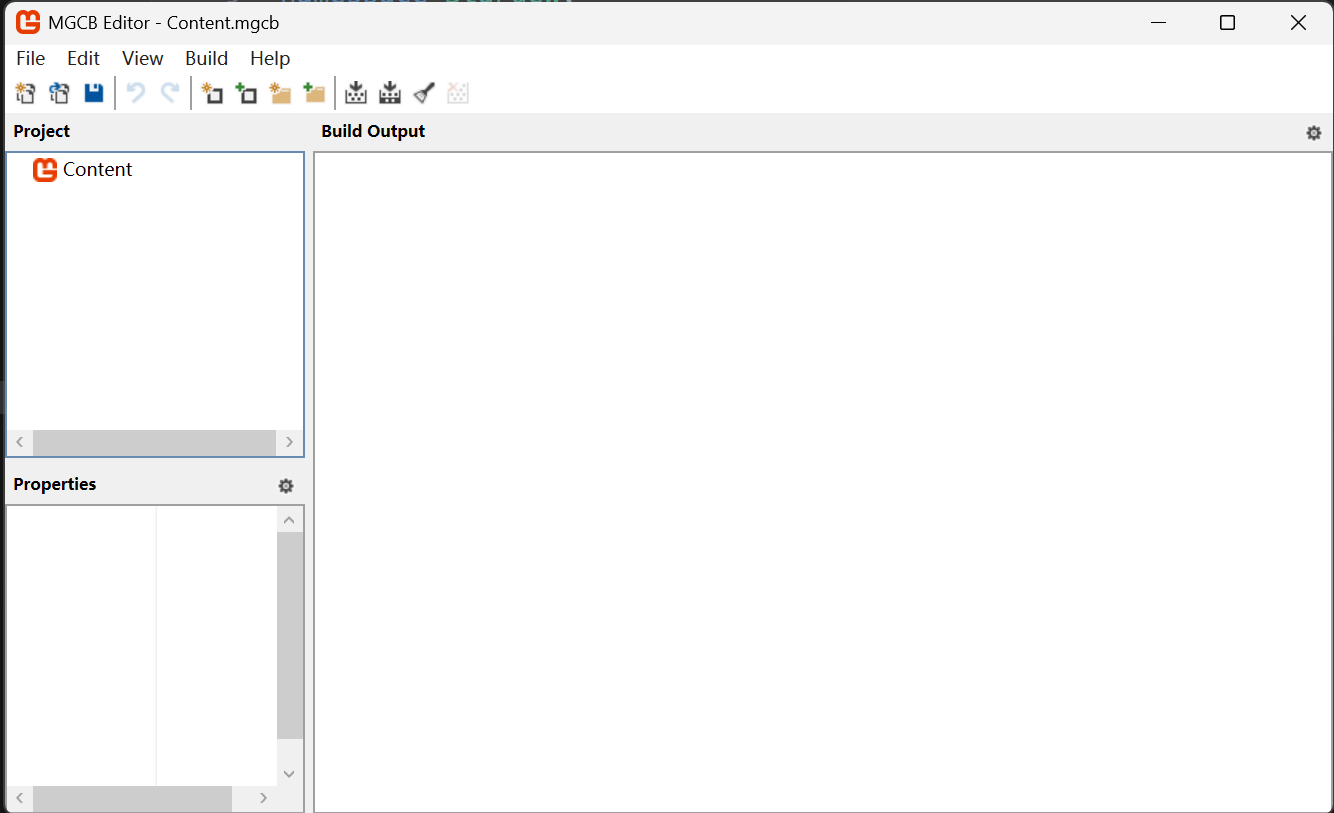Click Properties vertical scrollbar down arrow
This screenshot has height=813, width=1334.
click(x=289, y=773)
